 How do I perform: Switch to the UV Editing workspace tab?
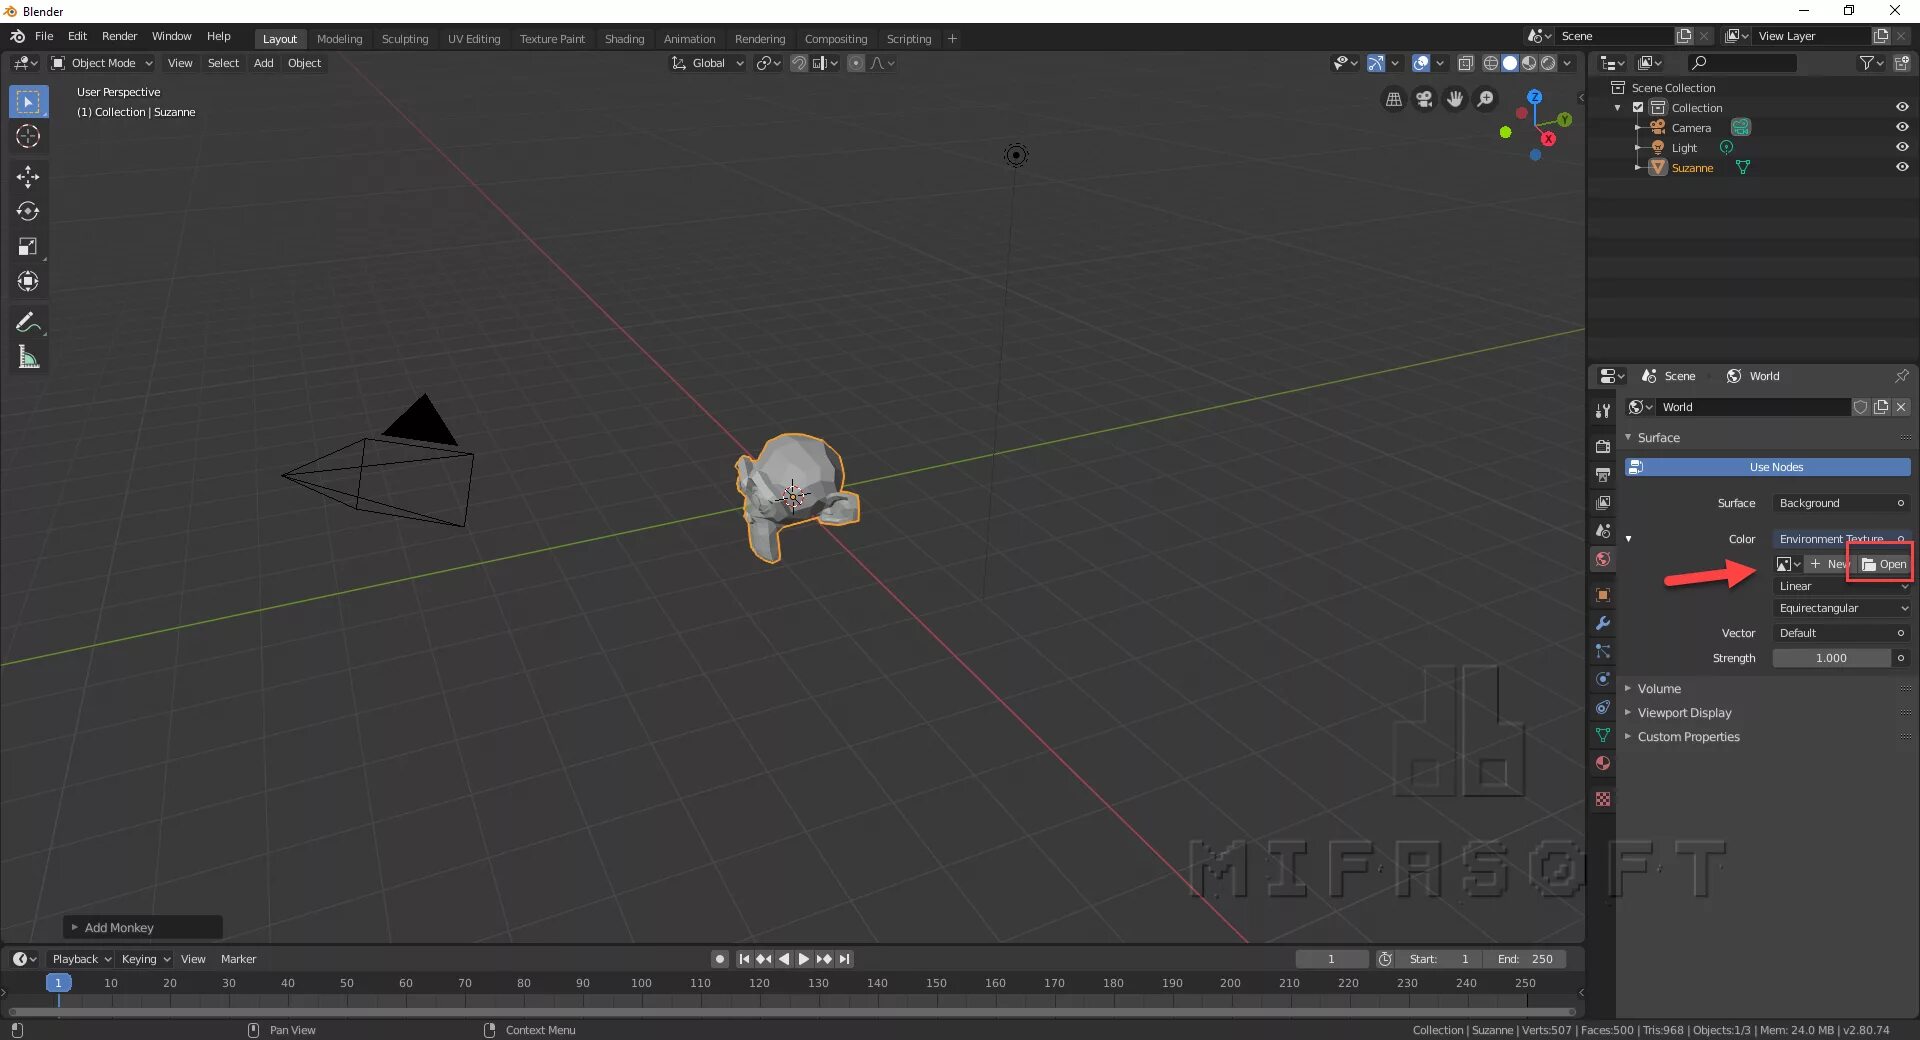click(x=474, y=39)
